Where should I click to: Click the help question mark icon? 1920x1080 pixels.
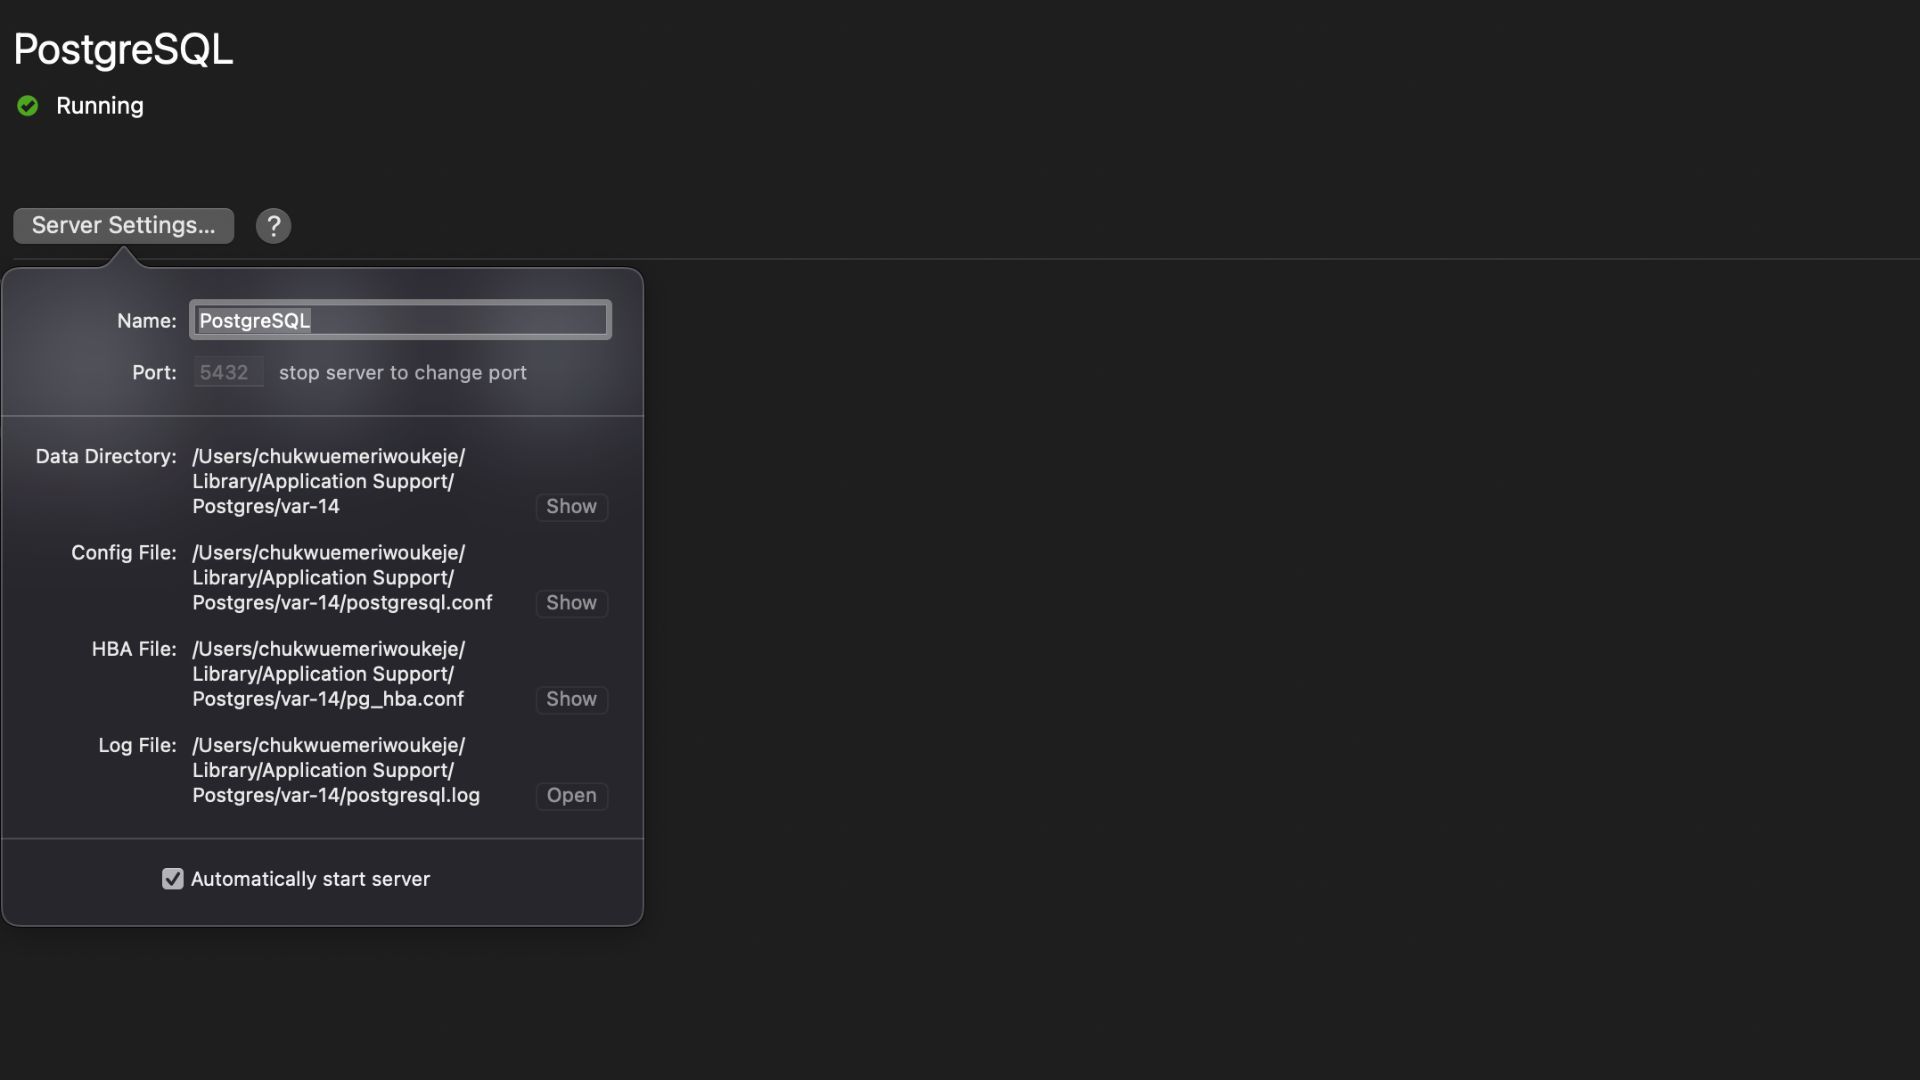point(273,225)
